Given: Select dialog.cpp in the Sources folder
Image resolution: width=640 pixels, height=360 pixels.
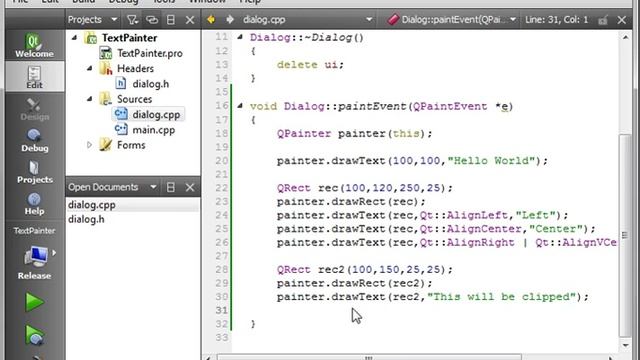Looking at the screenshot, I should point(156,114).
